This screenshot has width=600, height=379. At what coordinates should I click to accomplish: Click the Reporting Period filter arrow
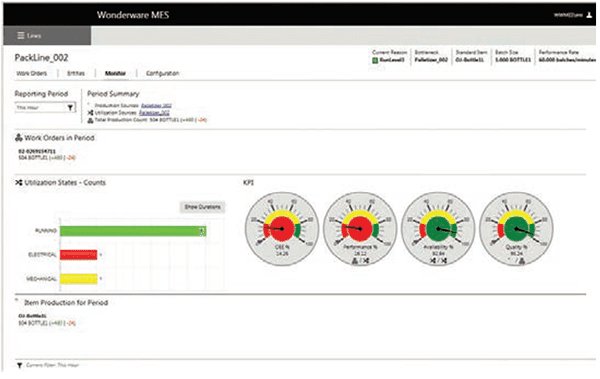70,108
